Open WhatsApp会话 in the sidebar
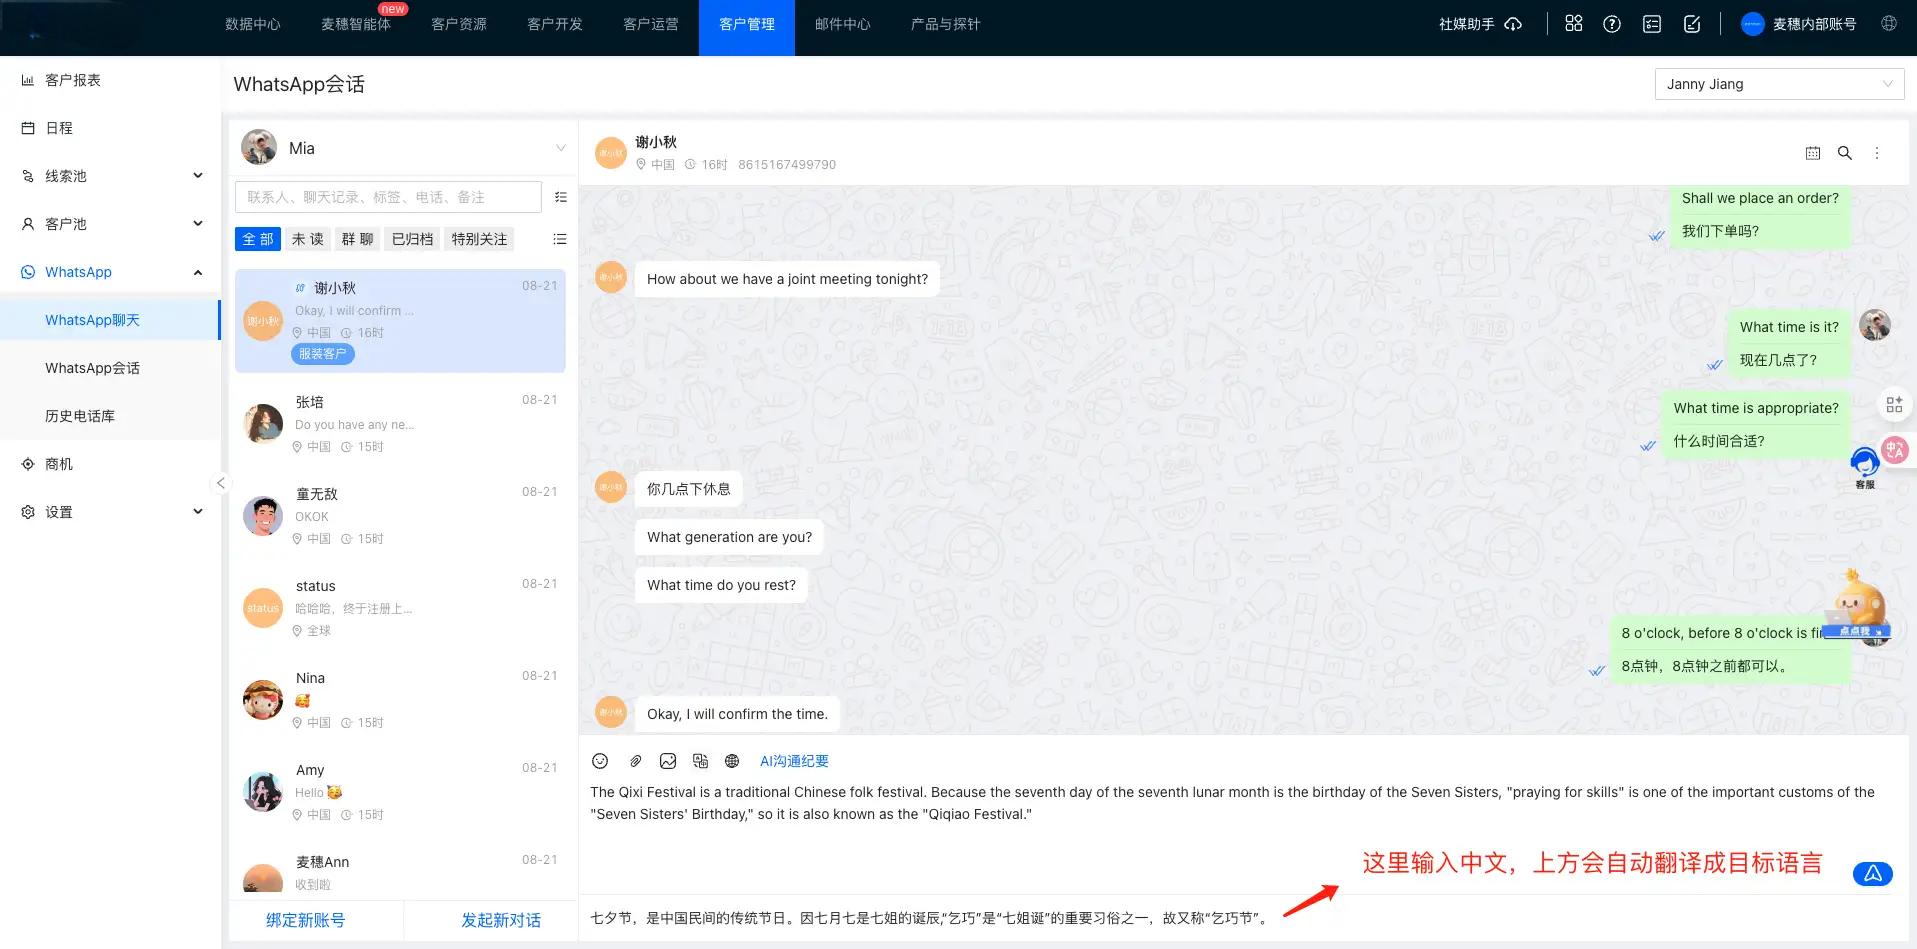Image resolution: width=1917 pixels, height=949 pixels. (x=92, y=368)
